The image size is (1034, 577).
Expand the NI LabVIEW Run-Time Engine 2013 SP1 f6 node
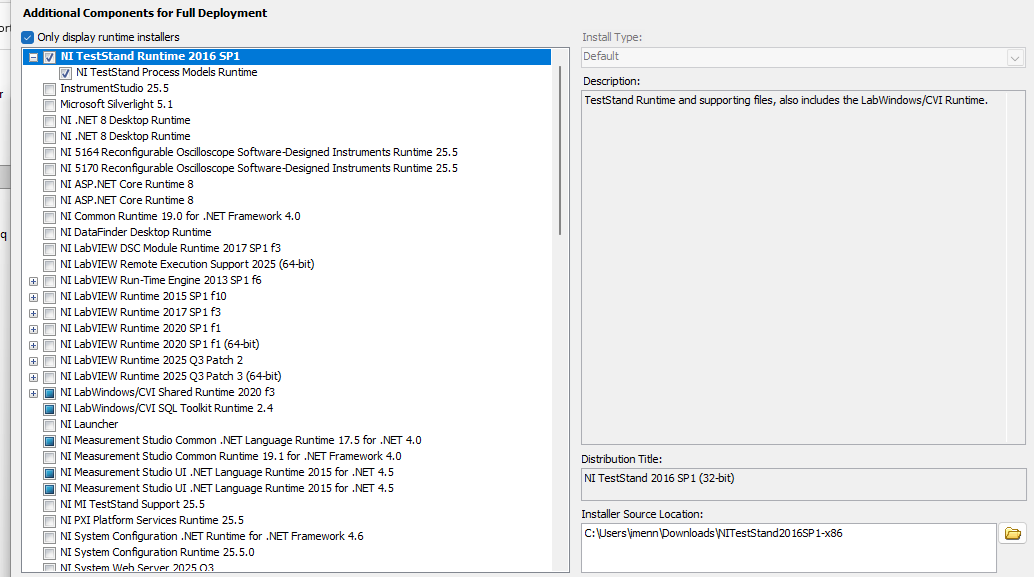coord(34,281)
